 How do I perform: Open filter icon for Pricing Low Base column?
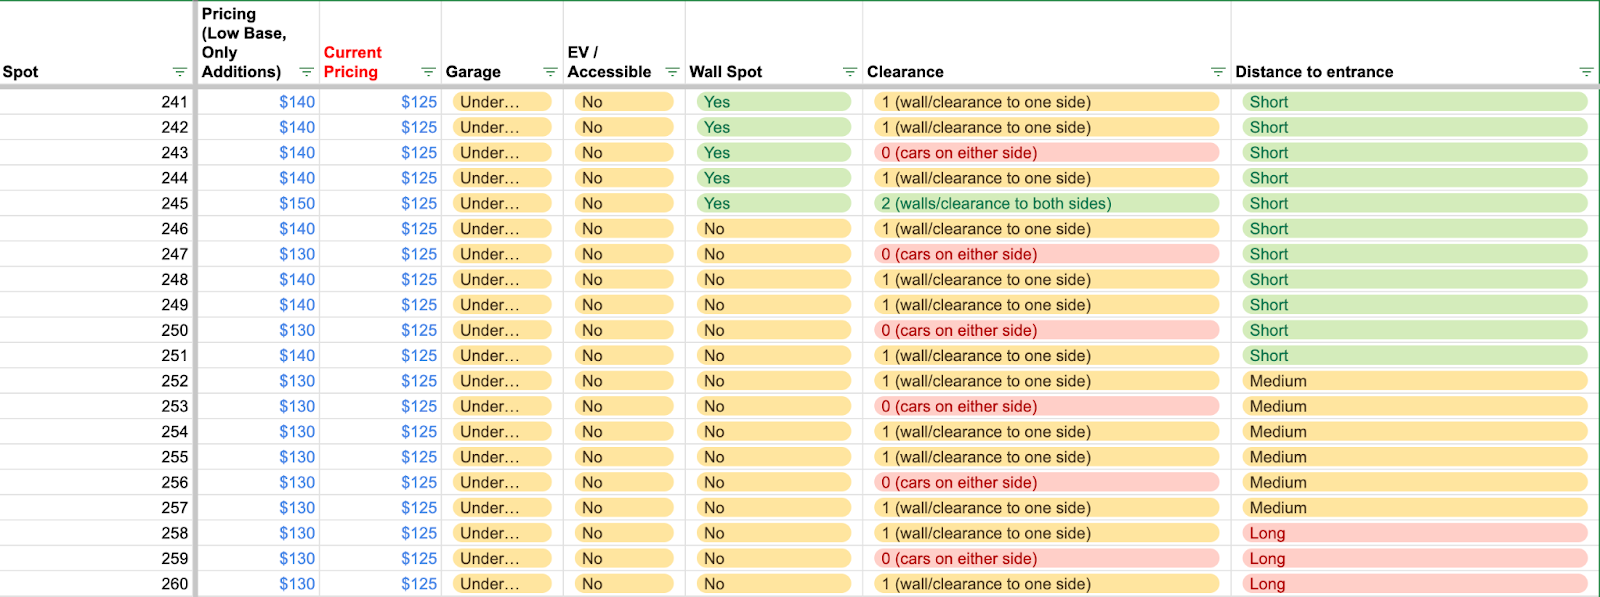tap(307, 72)
